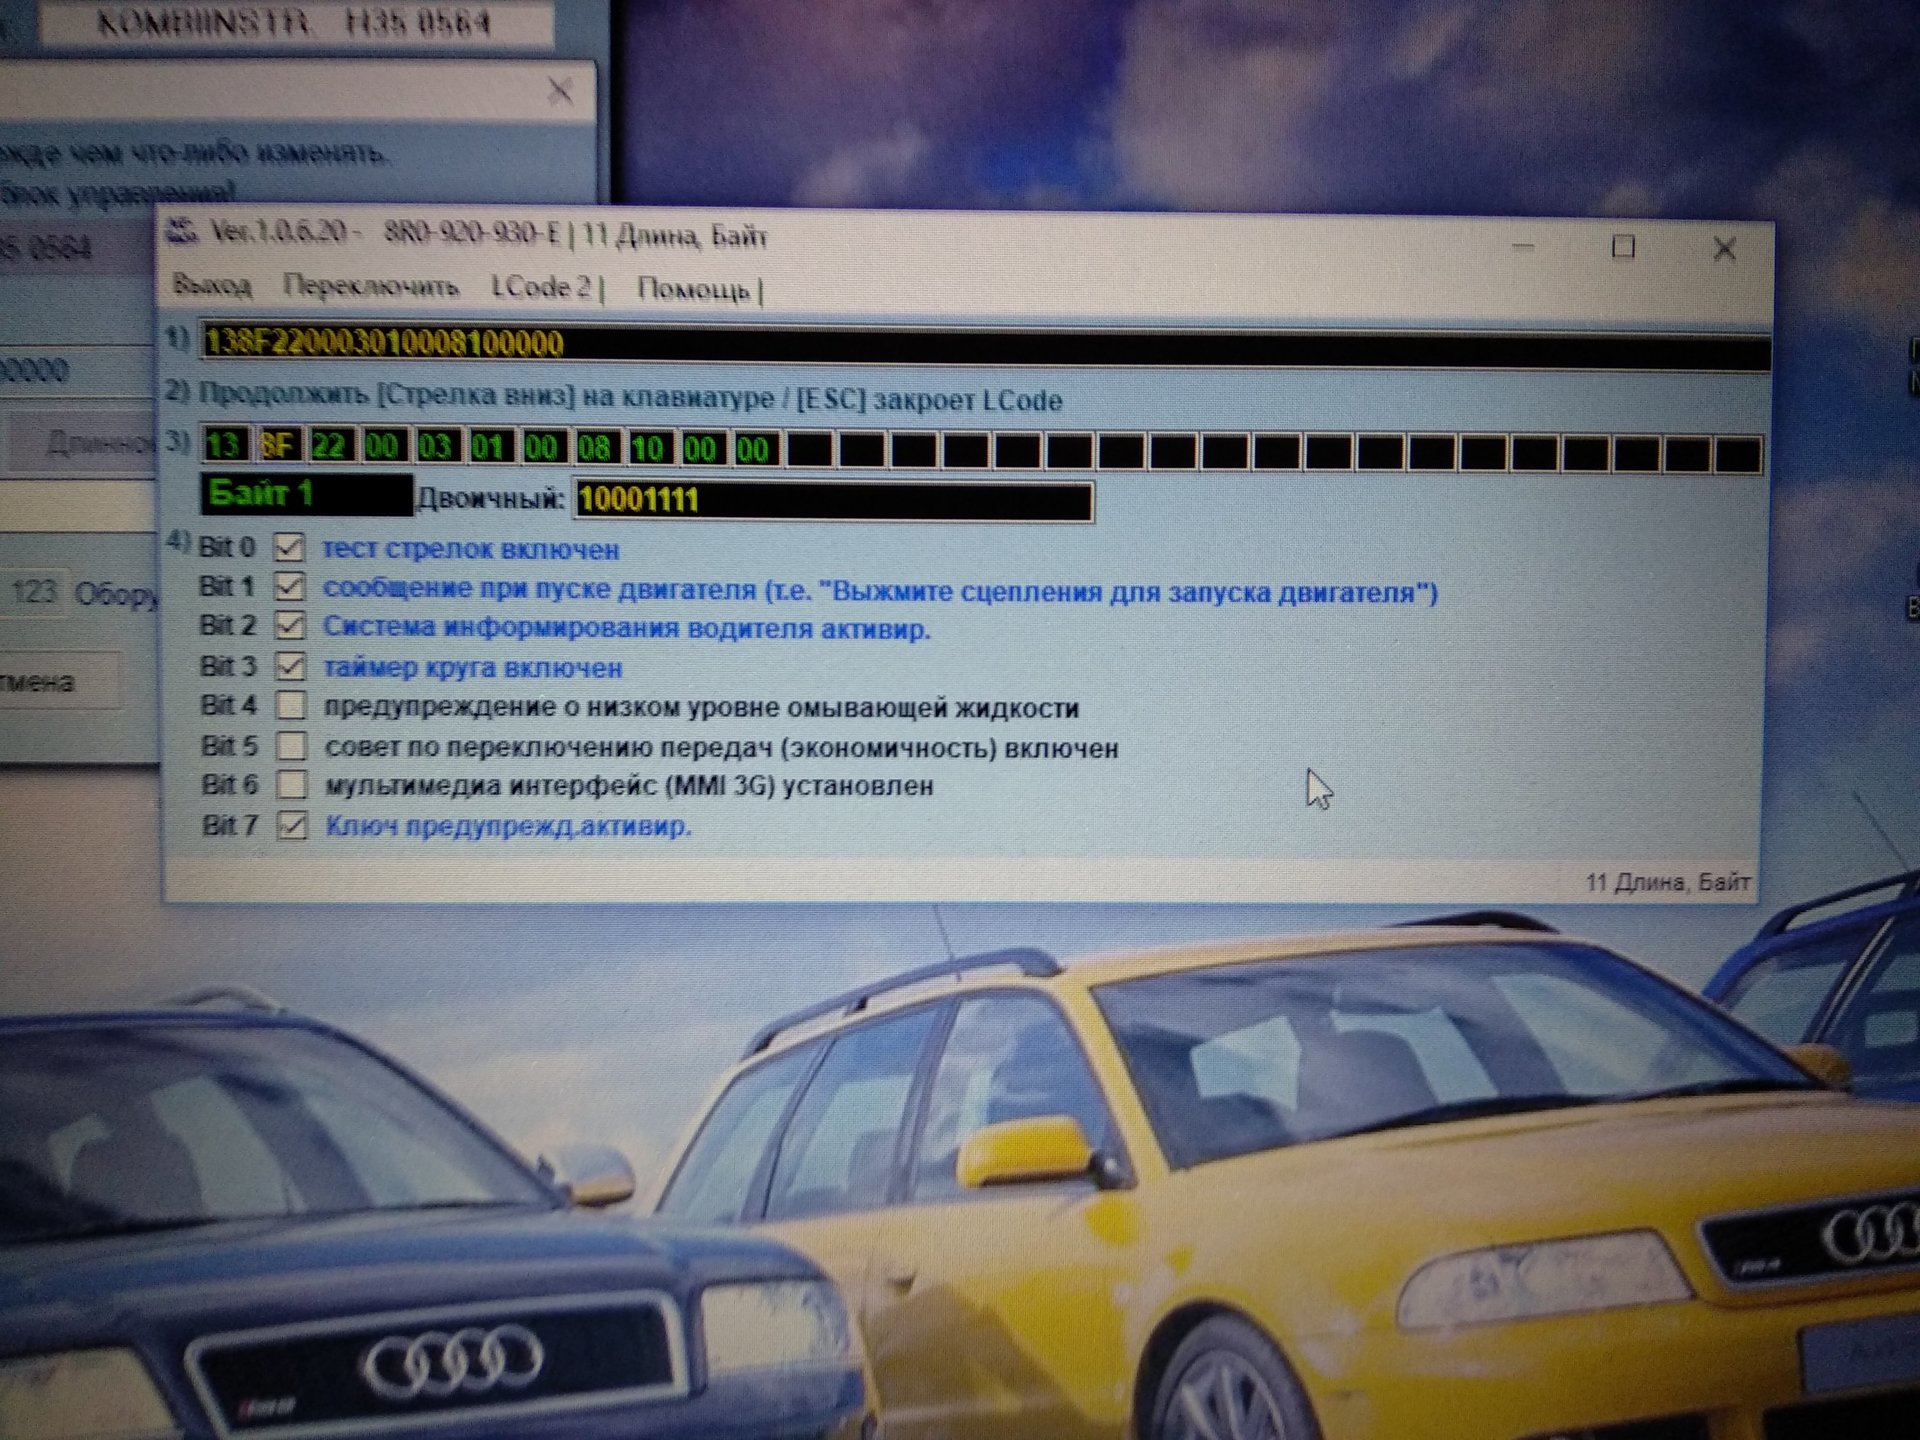Click Переключить in the menu bar
Screen dimensions: 1920x1440
click(x=371, y=287)
